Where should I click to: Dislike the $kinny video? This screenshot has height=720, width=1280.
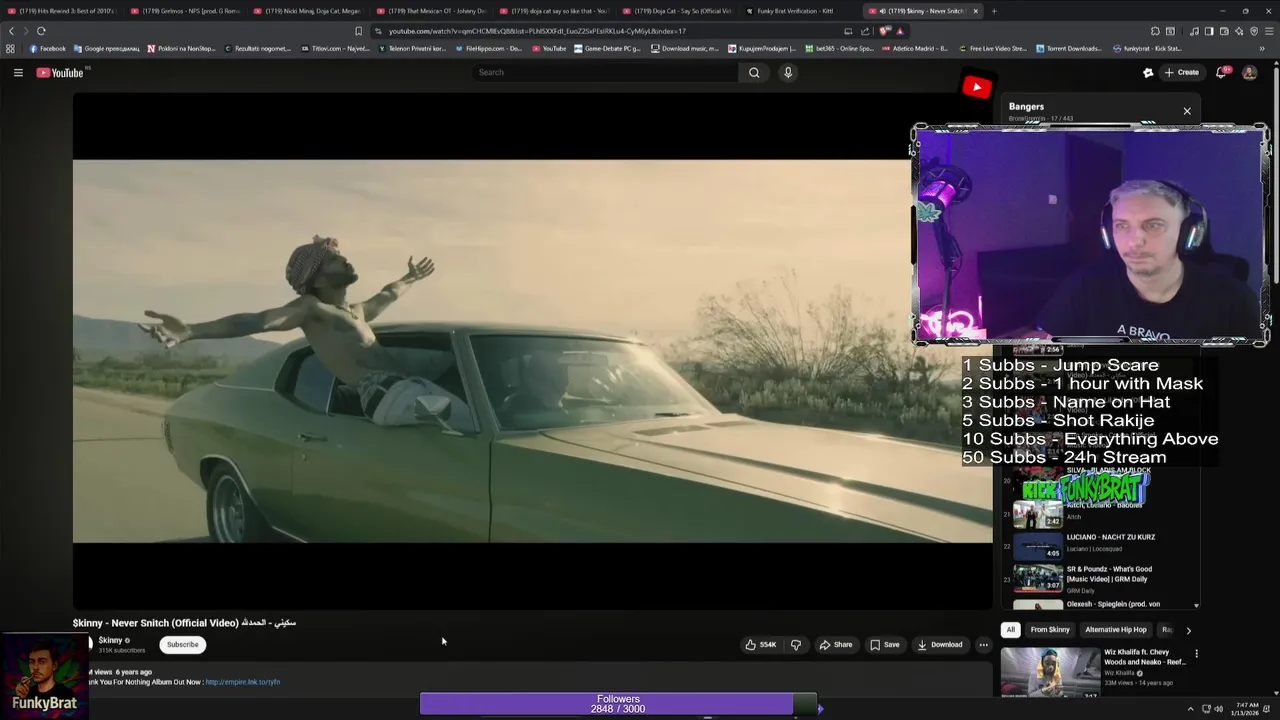pos(796,645)
